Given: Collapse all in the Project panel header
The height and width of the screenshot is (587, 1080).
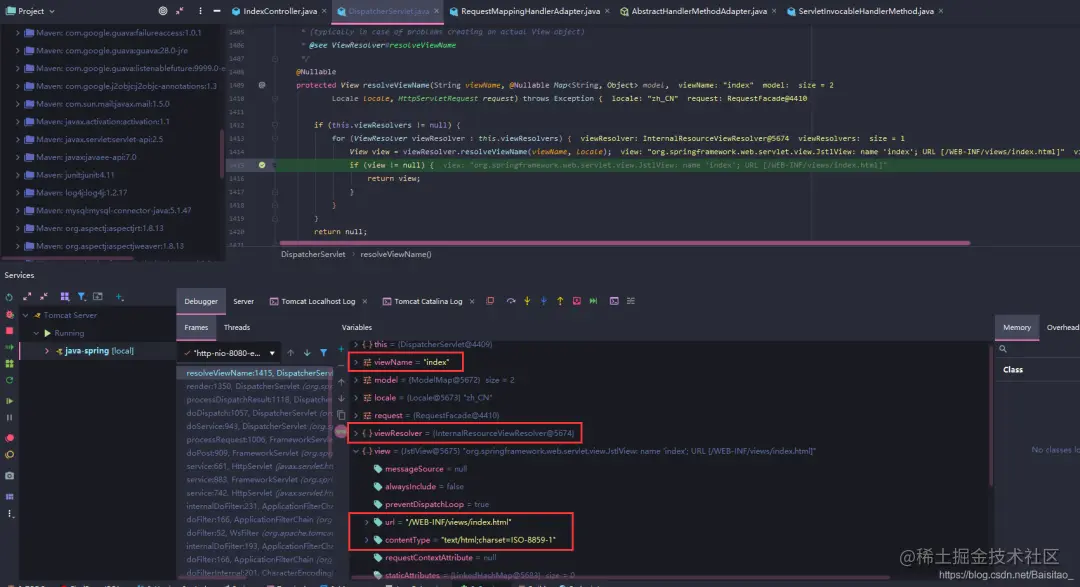Looking at the screenshot, I should point(180,11).
